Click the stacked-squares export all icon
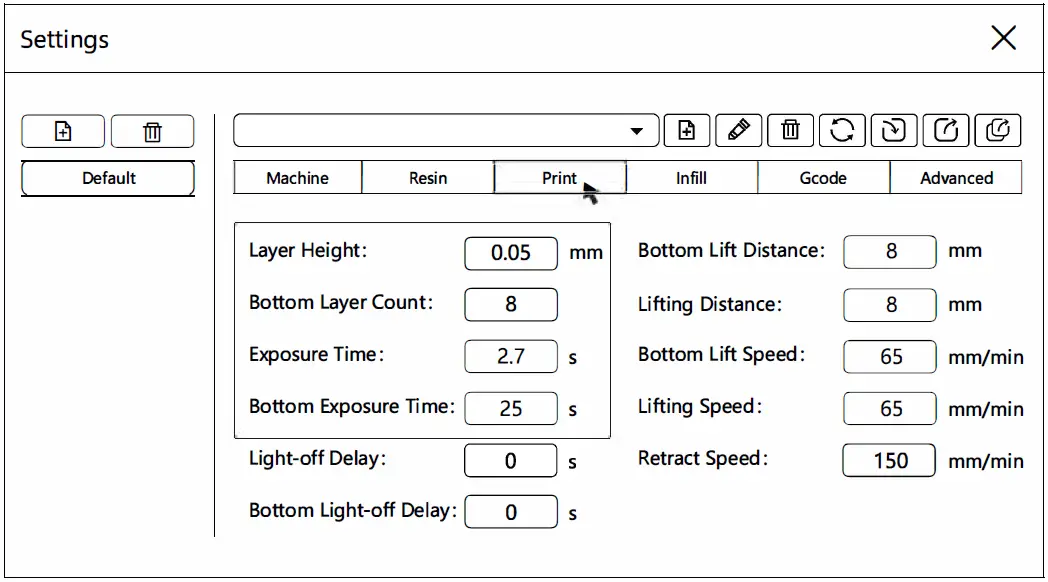 [998, 130]
